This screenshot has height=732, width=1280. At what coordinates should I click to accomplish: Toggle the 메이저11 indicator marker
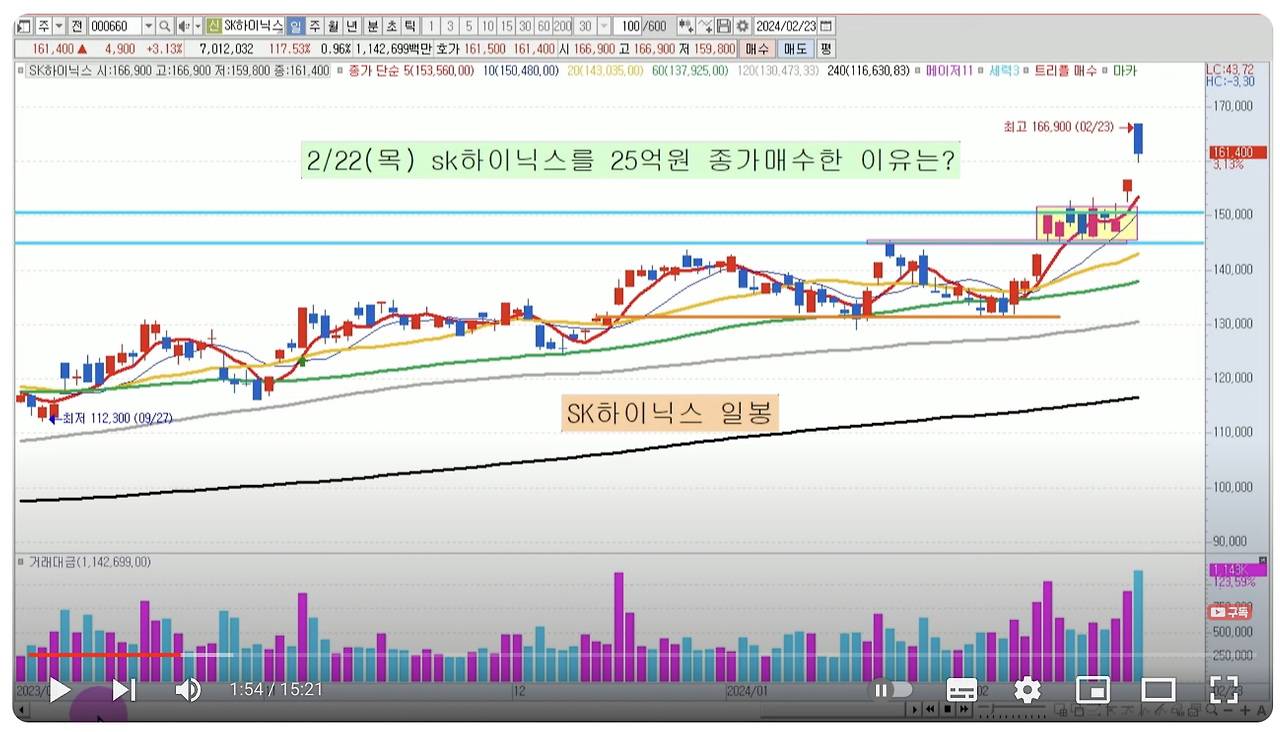pyautogui.click(x=918, y=71)
